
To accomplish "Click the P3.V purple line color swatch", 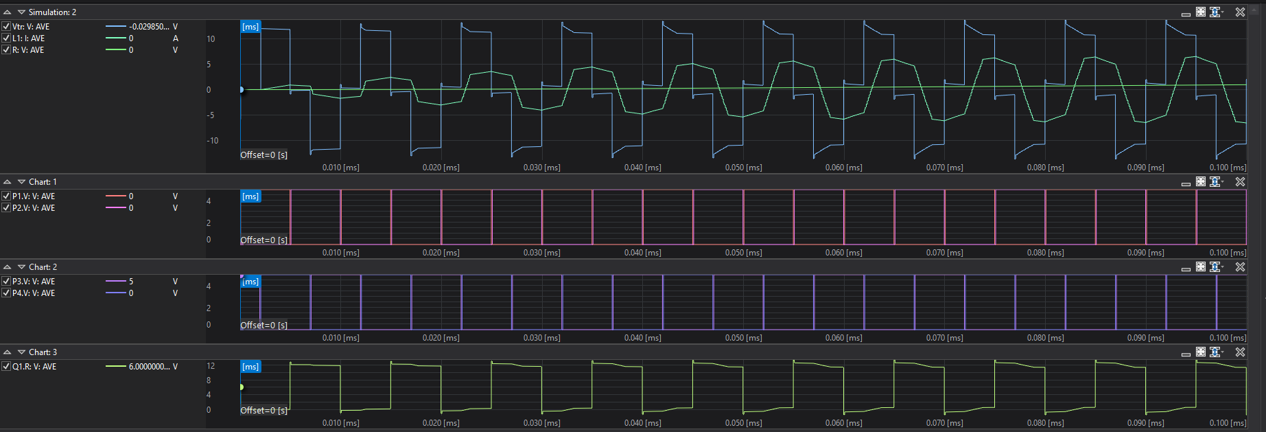I will 115,282.
